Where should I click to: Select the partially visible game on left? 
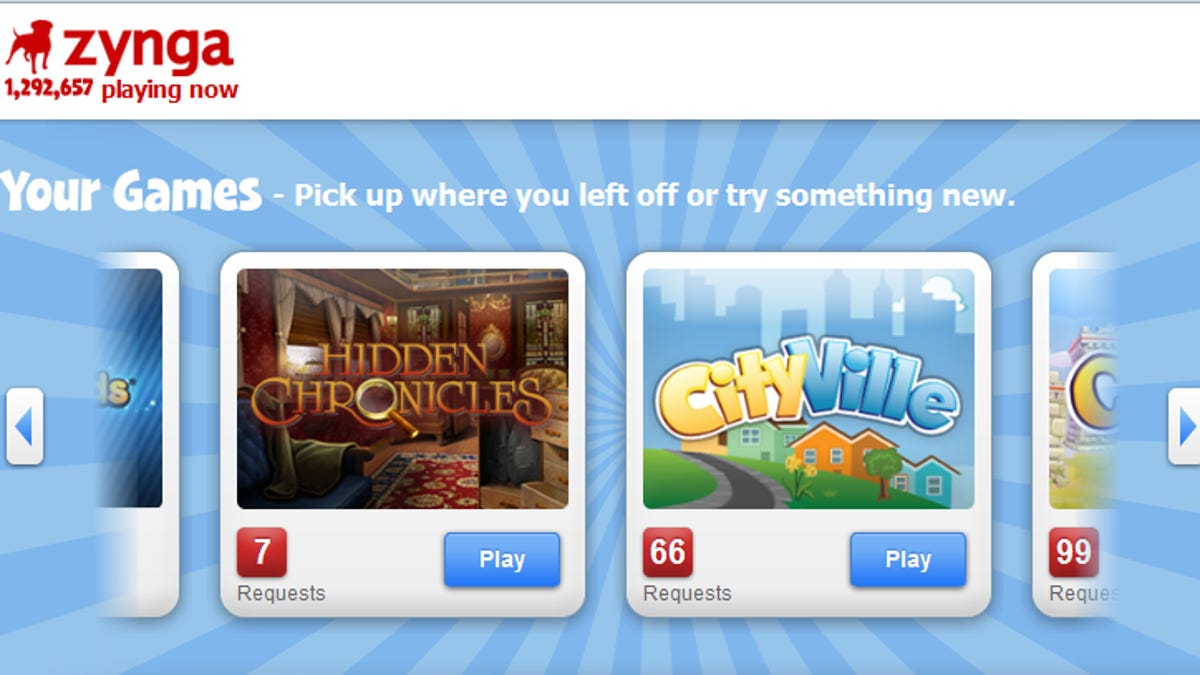(130, 389)
